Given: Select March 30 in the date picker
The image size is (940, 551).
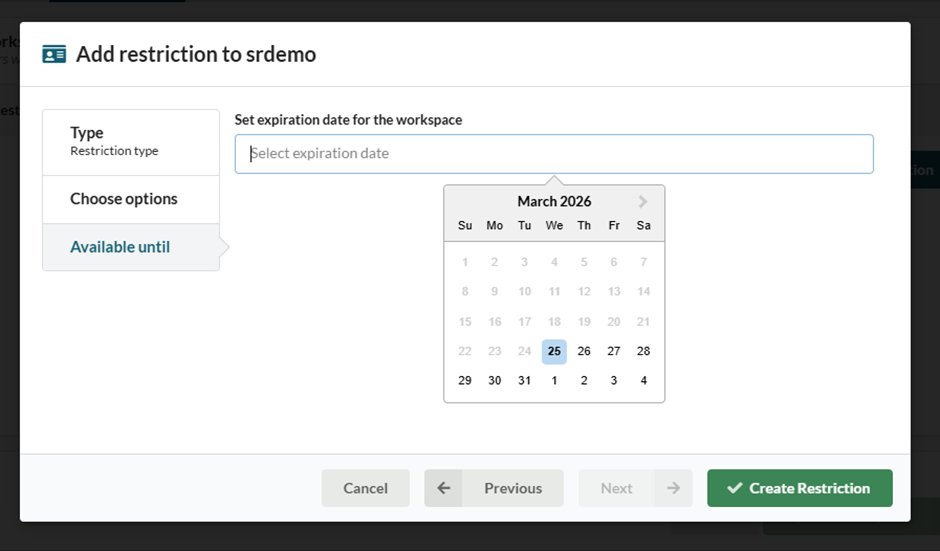Looking at the screenshot, I should click(x=495, y=380).
